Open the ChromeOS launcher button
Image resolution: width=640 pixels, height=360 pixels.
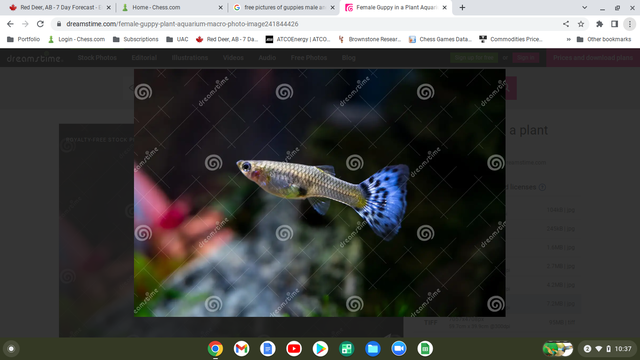coord(11,349)
